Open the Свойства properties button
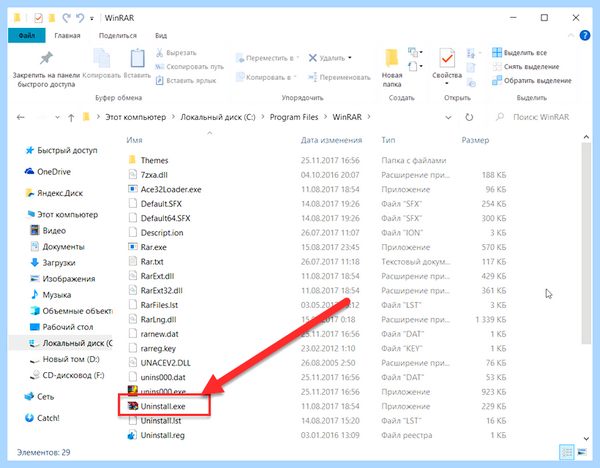600x468 pixels. [x=447, y=65]
